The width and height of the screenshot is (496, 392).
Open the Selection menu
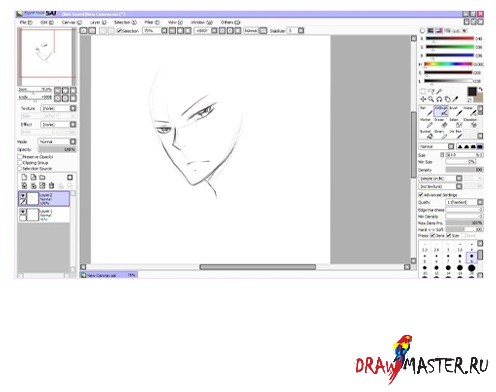[125, 22]
